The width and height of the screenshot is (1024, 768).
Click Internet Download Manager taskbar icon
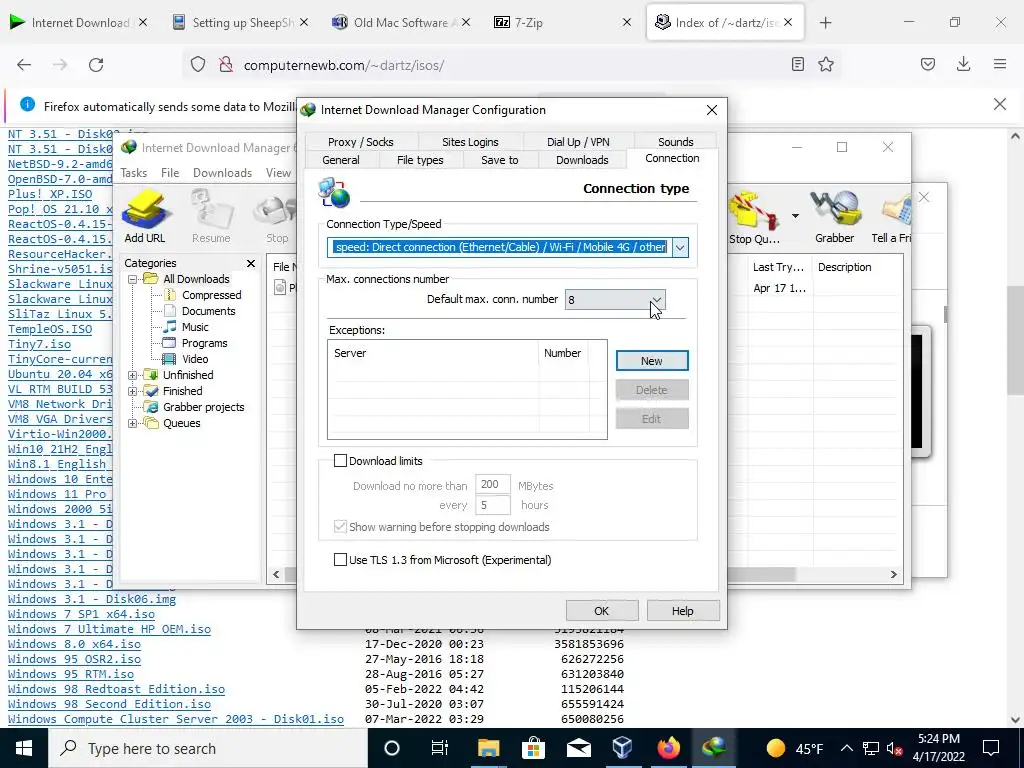(714, 748)
